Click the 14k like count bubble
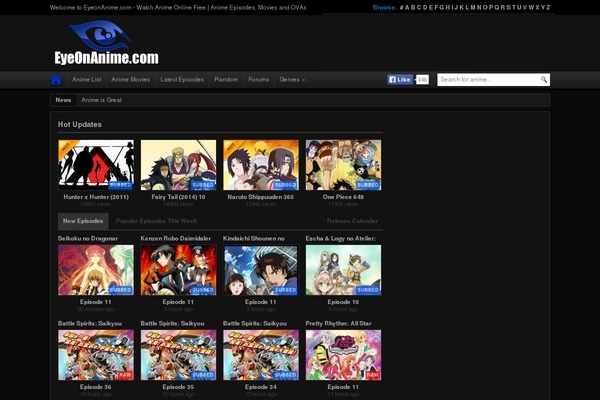This screenshot has width=600, height=400. [x=422, y=80]
